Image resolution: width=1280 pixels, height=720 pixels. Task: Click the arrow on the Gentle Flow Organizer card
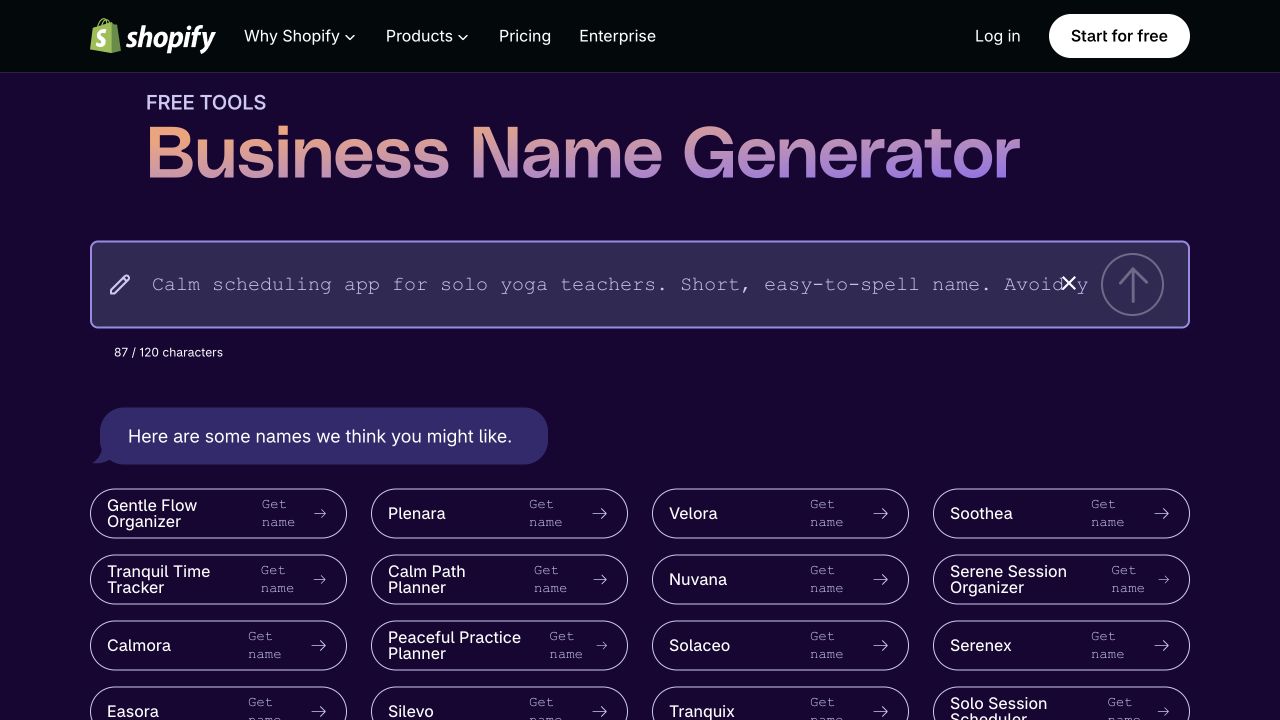tap(320, 514)
